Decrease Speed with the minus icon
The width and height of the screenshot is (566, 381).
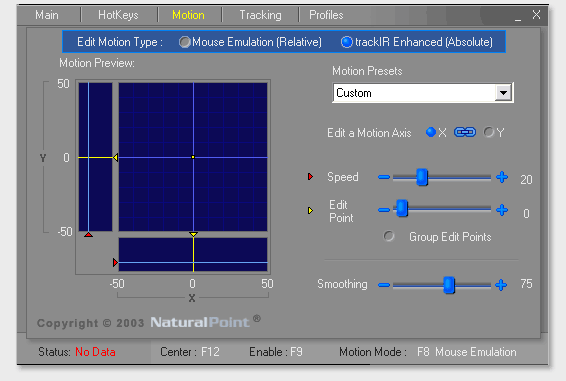384,177
